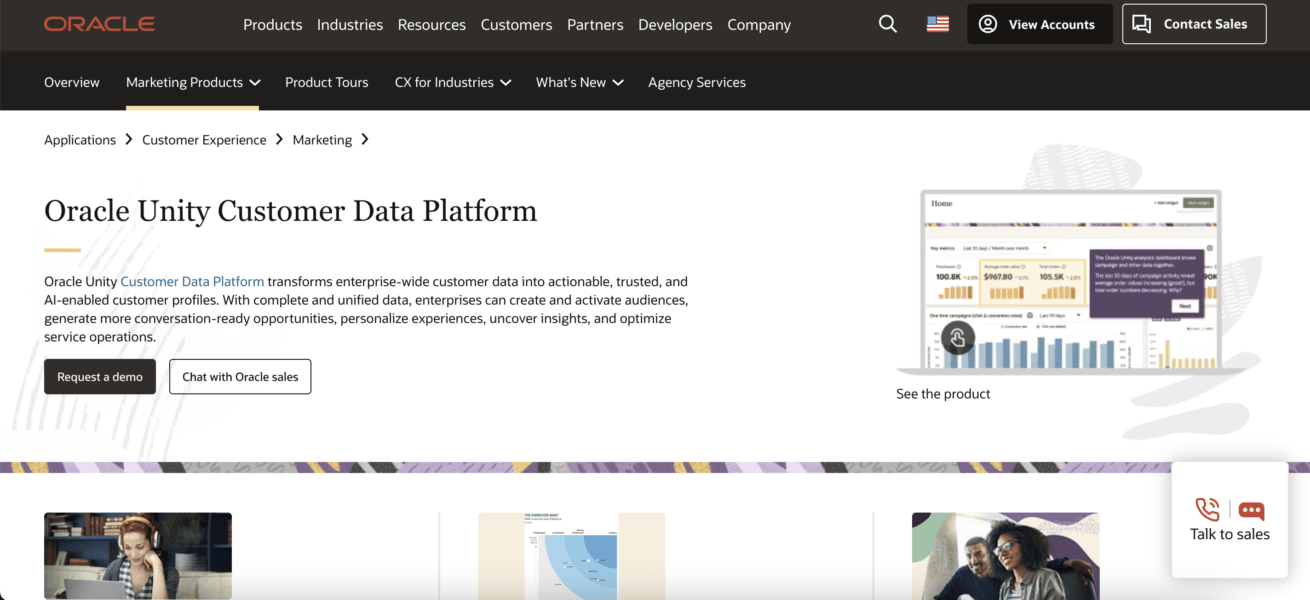Open the Developers menu

click(x=675, y=24)
